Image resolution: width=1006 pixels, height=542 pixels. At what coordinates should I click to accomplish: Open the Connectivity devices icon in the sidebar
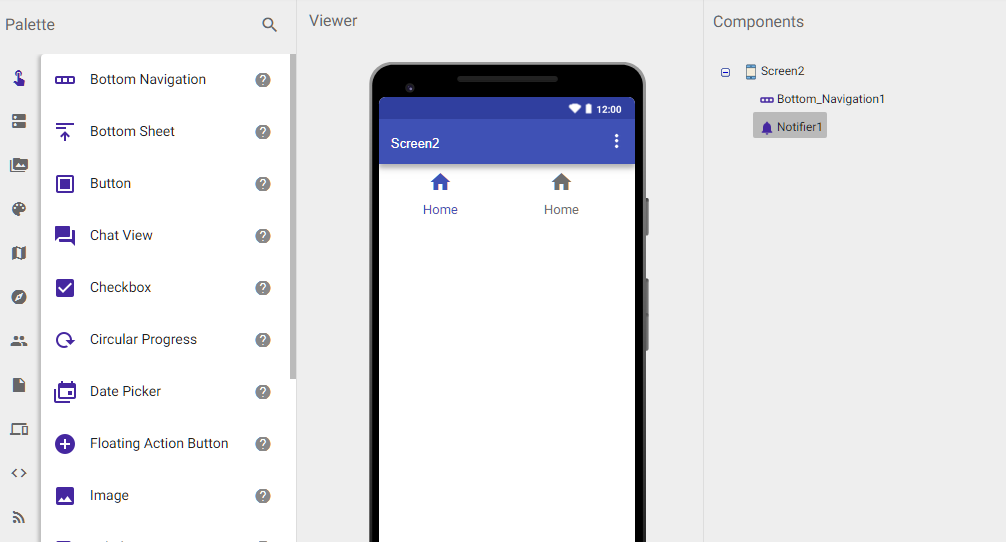point(19,429)
